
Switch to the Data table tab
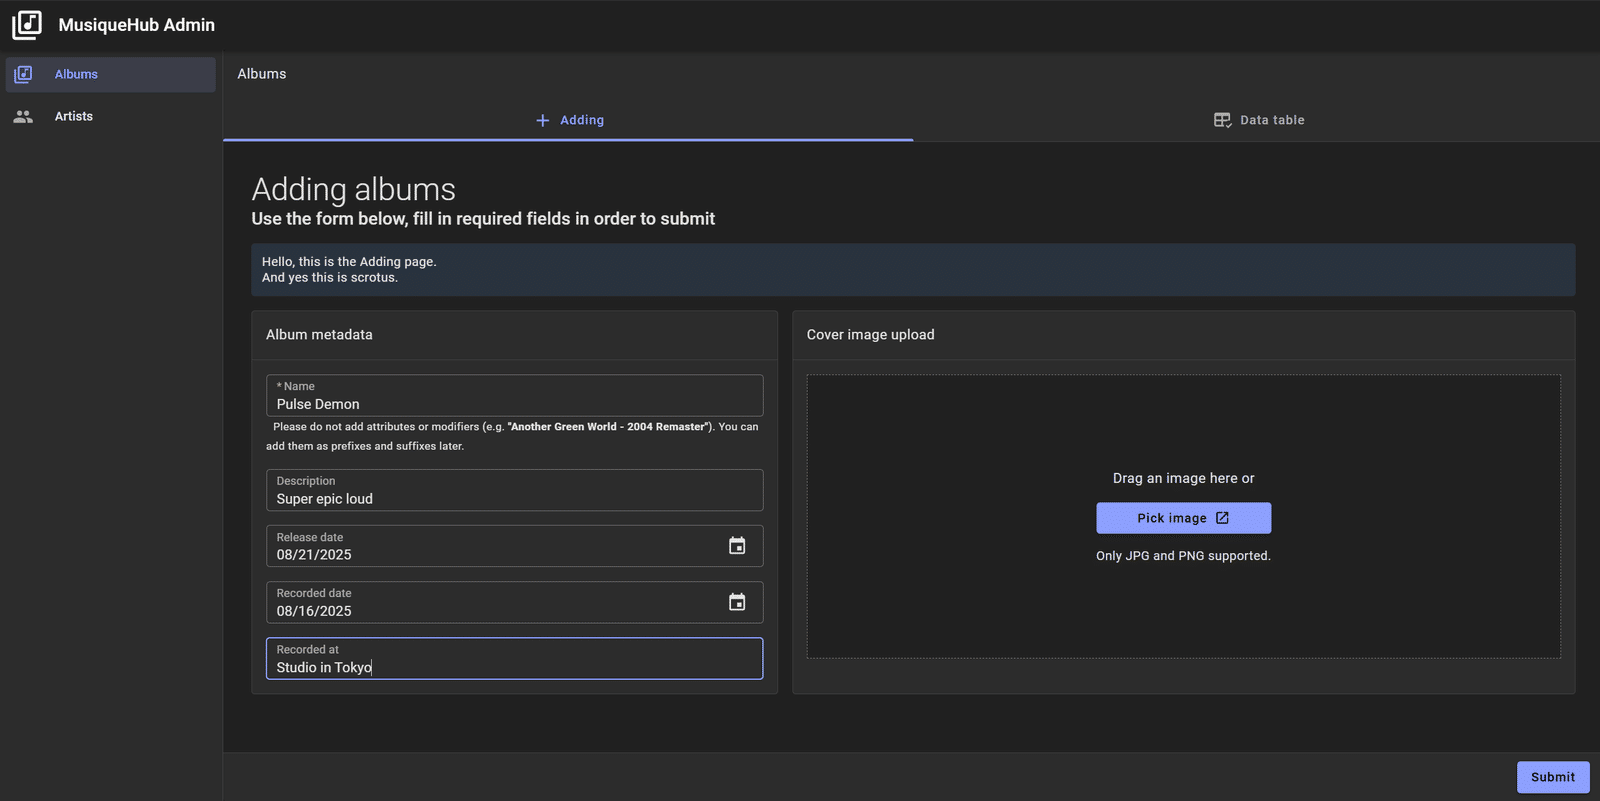tap(1257, 120)
